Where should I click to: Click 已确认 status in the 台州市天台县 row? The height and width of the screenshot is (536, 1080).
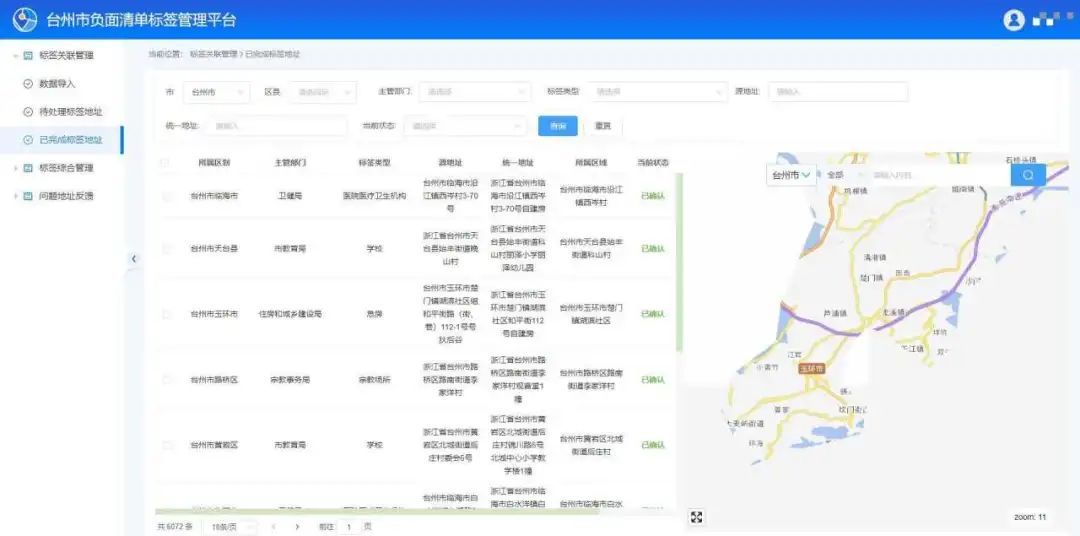click(x=652, y=249)
